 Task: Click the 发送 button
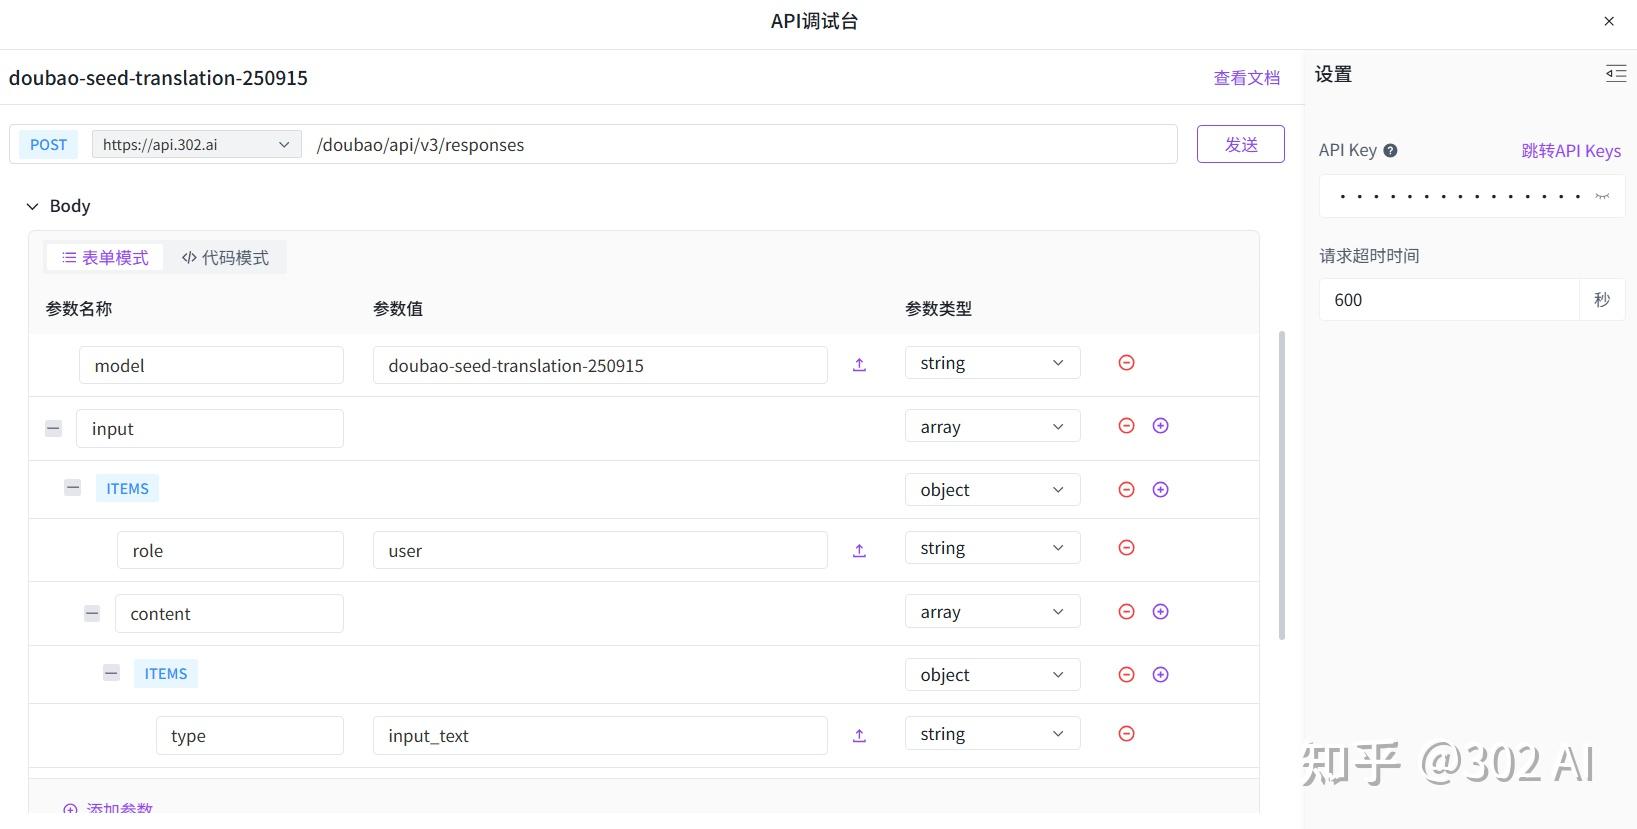(1241, 144)
